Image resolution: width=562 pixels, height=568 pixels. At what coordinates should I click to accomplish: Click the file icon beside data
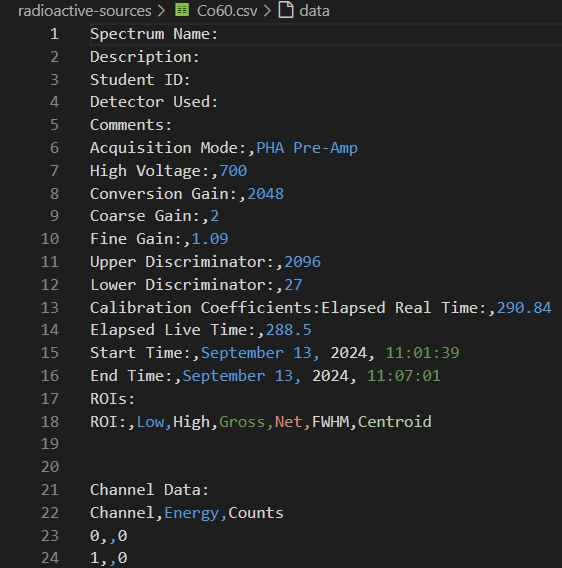pos(286,9)
